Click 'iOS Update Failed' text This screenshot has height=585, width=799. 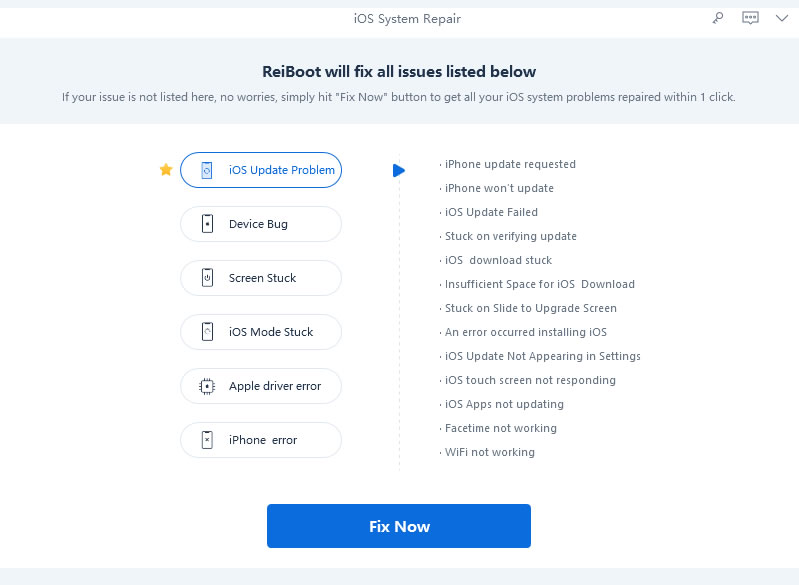(491, 212)
